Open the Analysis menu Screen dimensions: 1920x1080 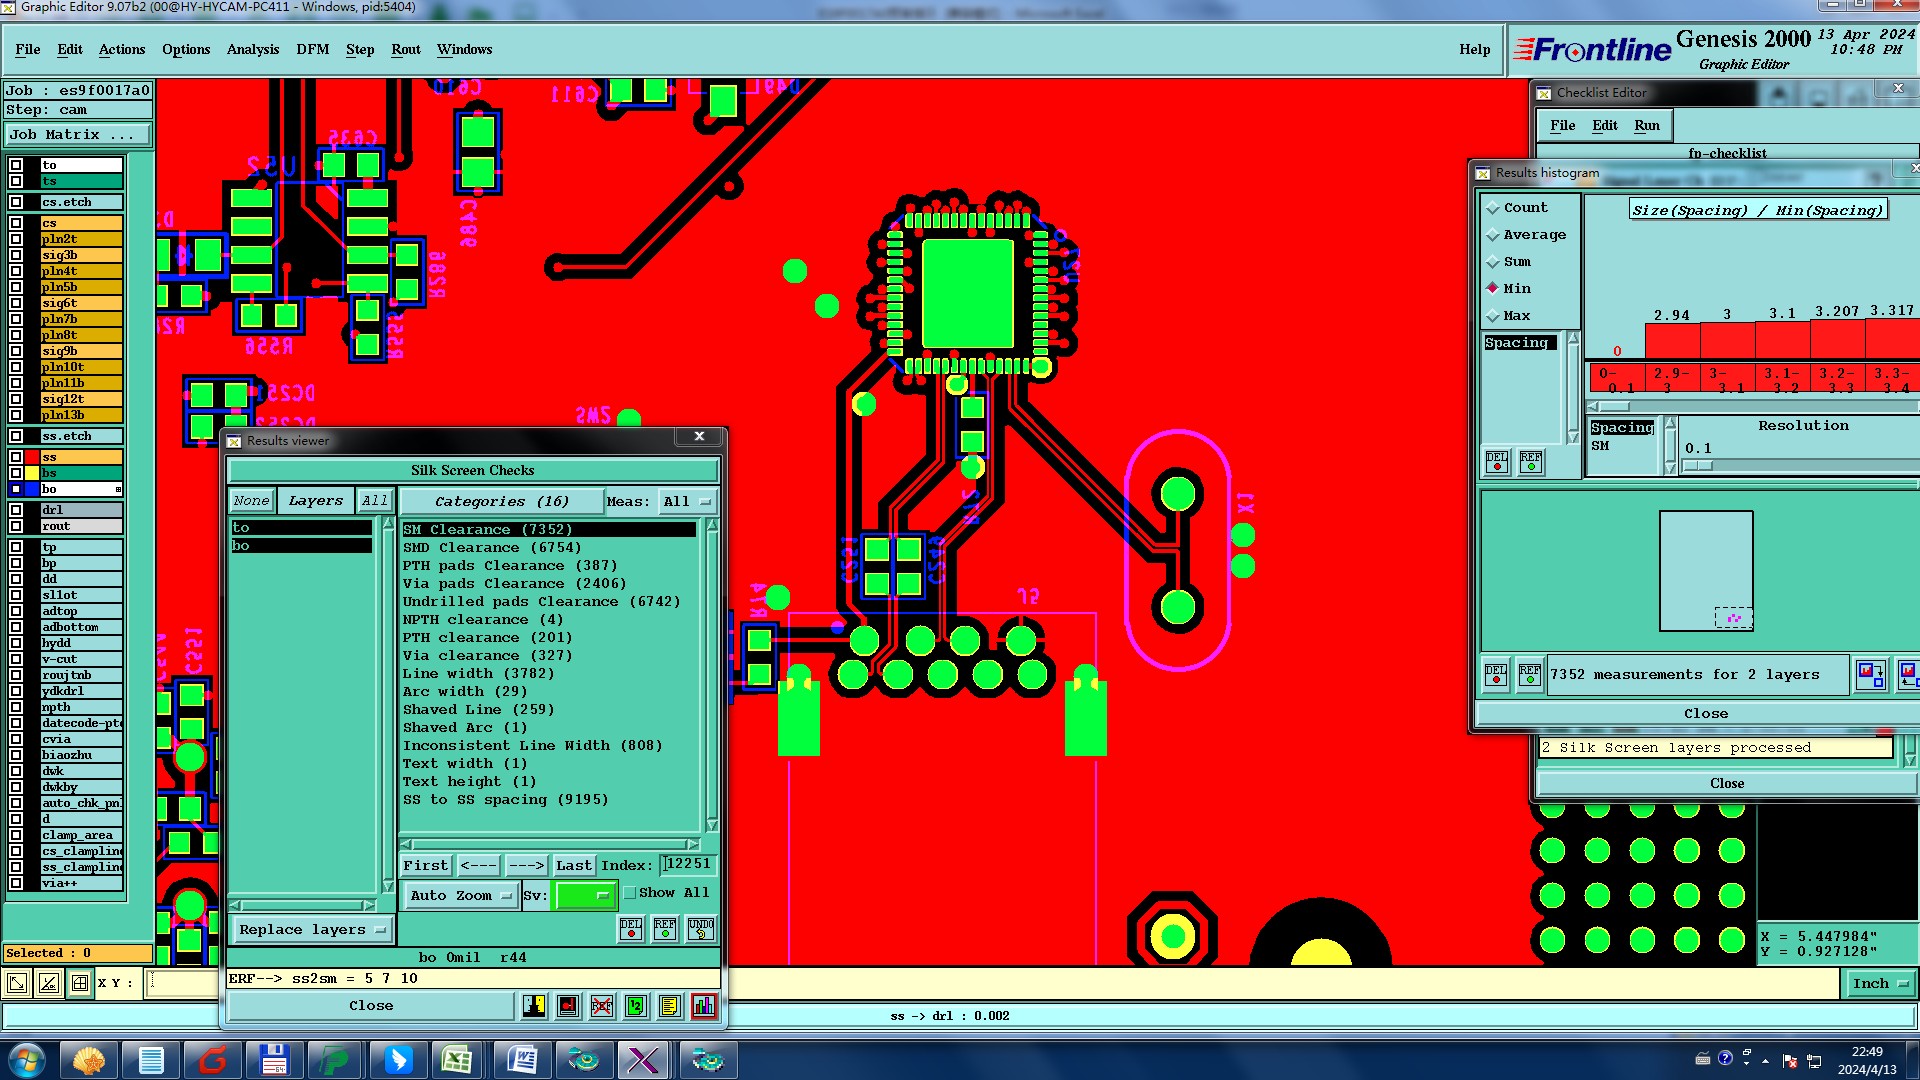[x=252, y=49]
